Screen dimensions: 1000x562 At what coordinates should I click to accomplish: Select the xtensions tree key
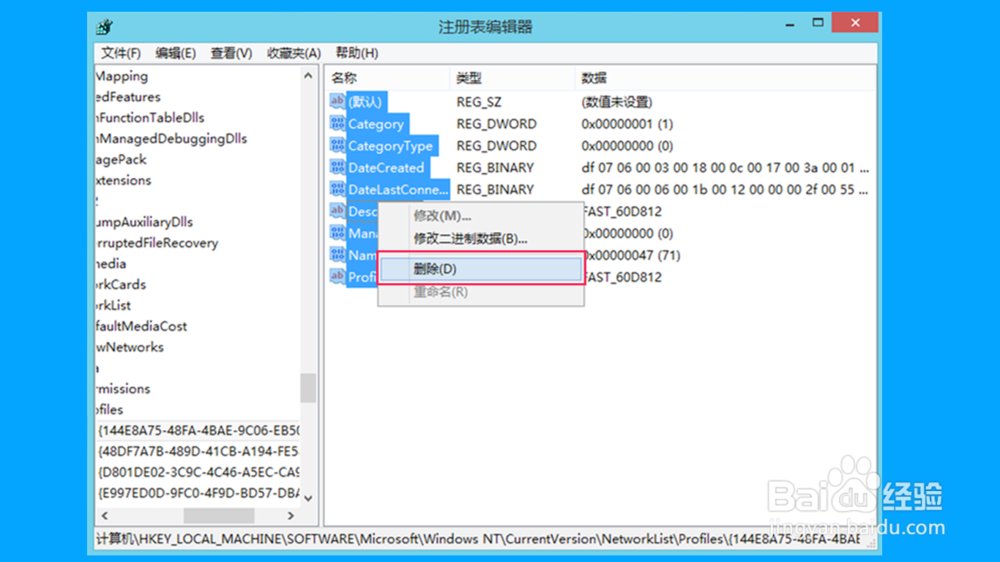tap(124, 181)
